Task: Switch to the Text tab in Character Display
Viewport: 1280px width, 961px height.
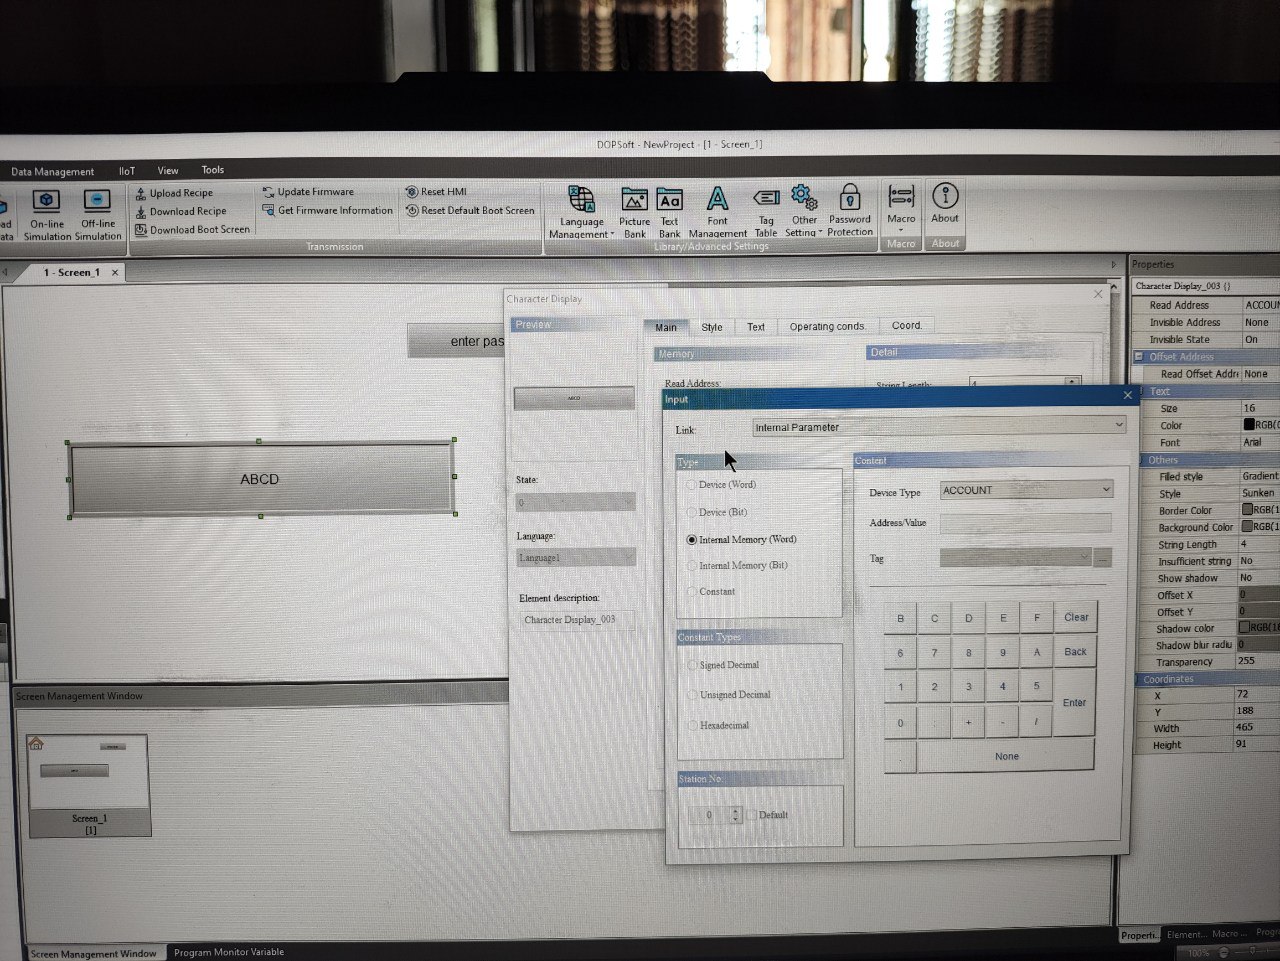Action: pos(755,327)
